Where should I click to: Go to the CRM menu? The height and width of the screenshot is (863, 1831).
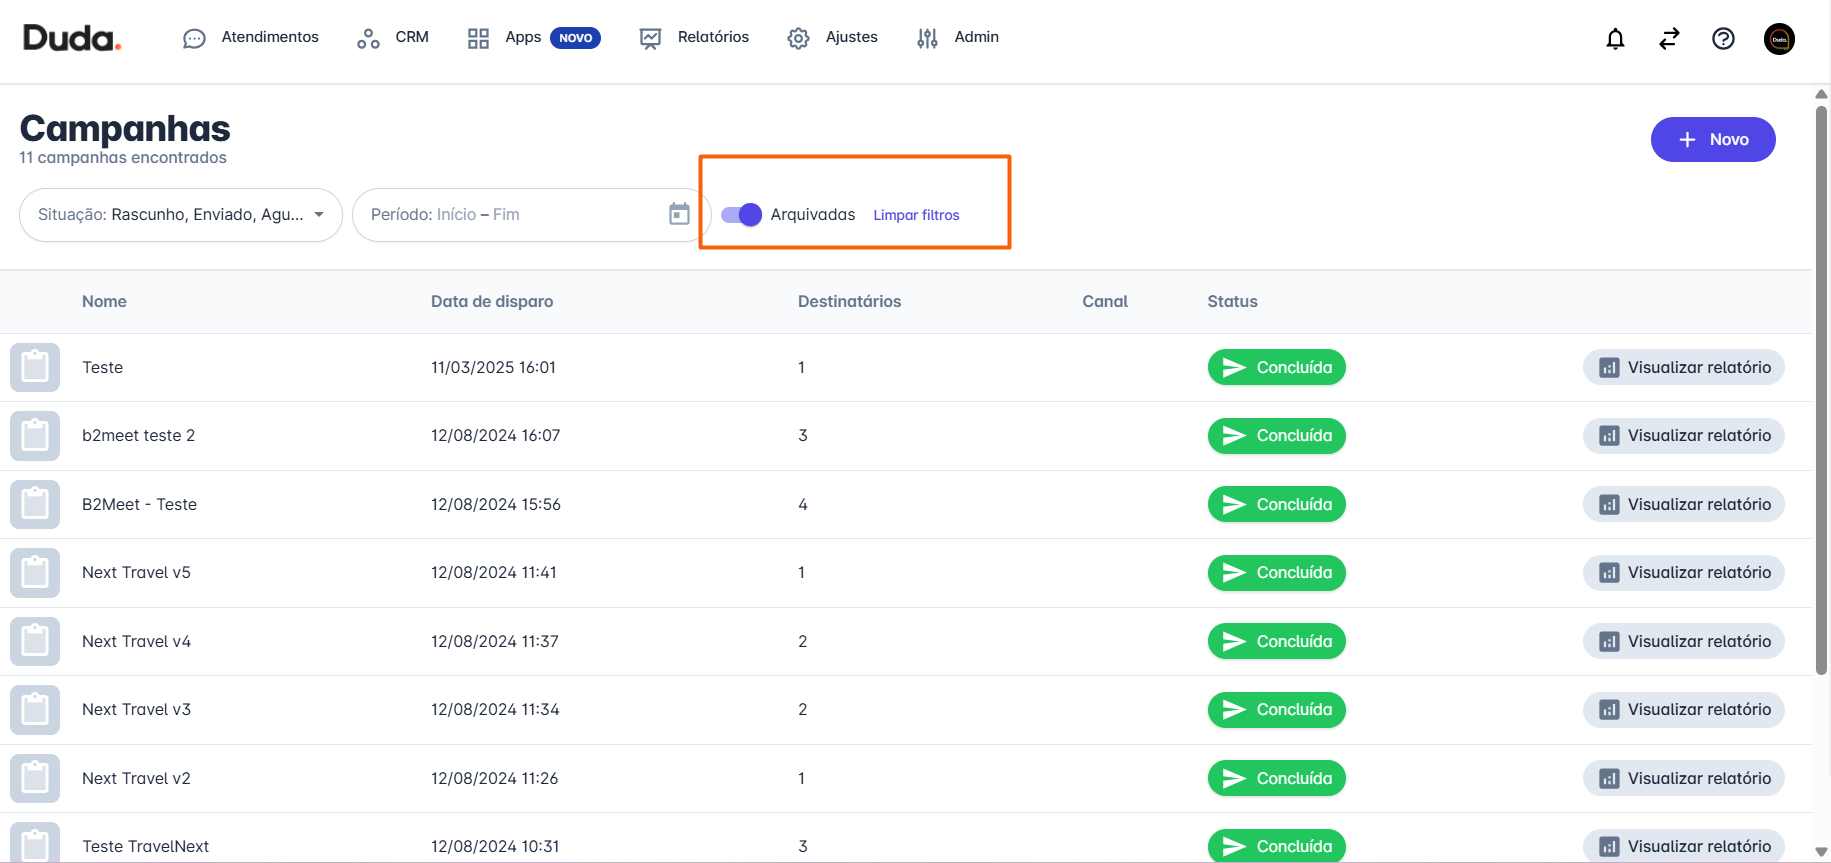[393, 38]
